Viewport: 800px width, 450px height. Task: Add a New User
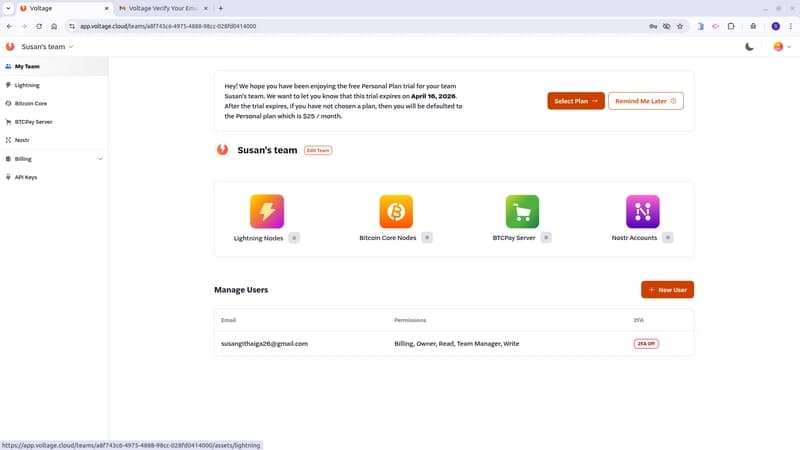click(667, 290)
